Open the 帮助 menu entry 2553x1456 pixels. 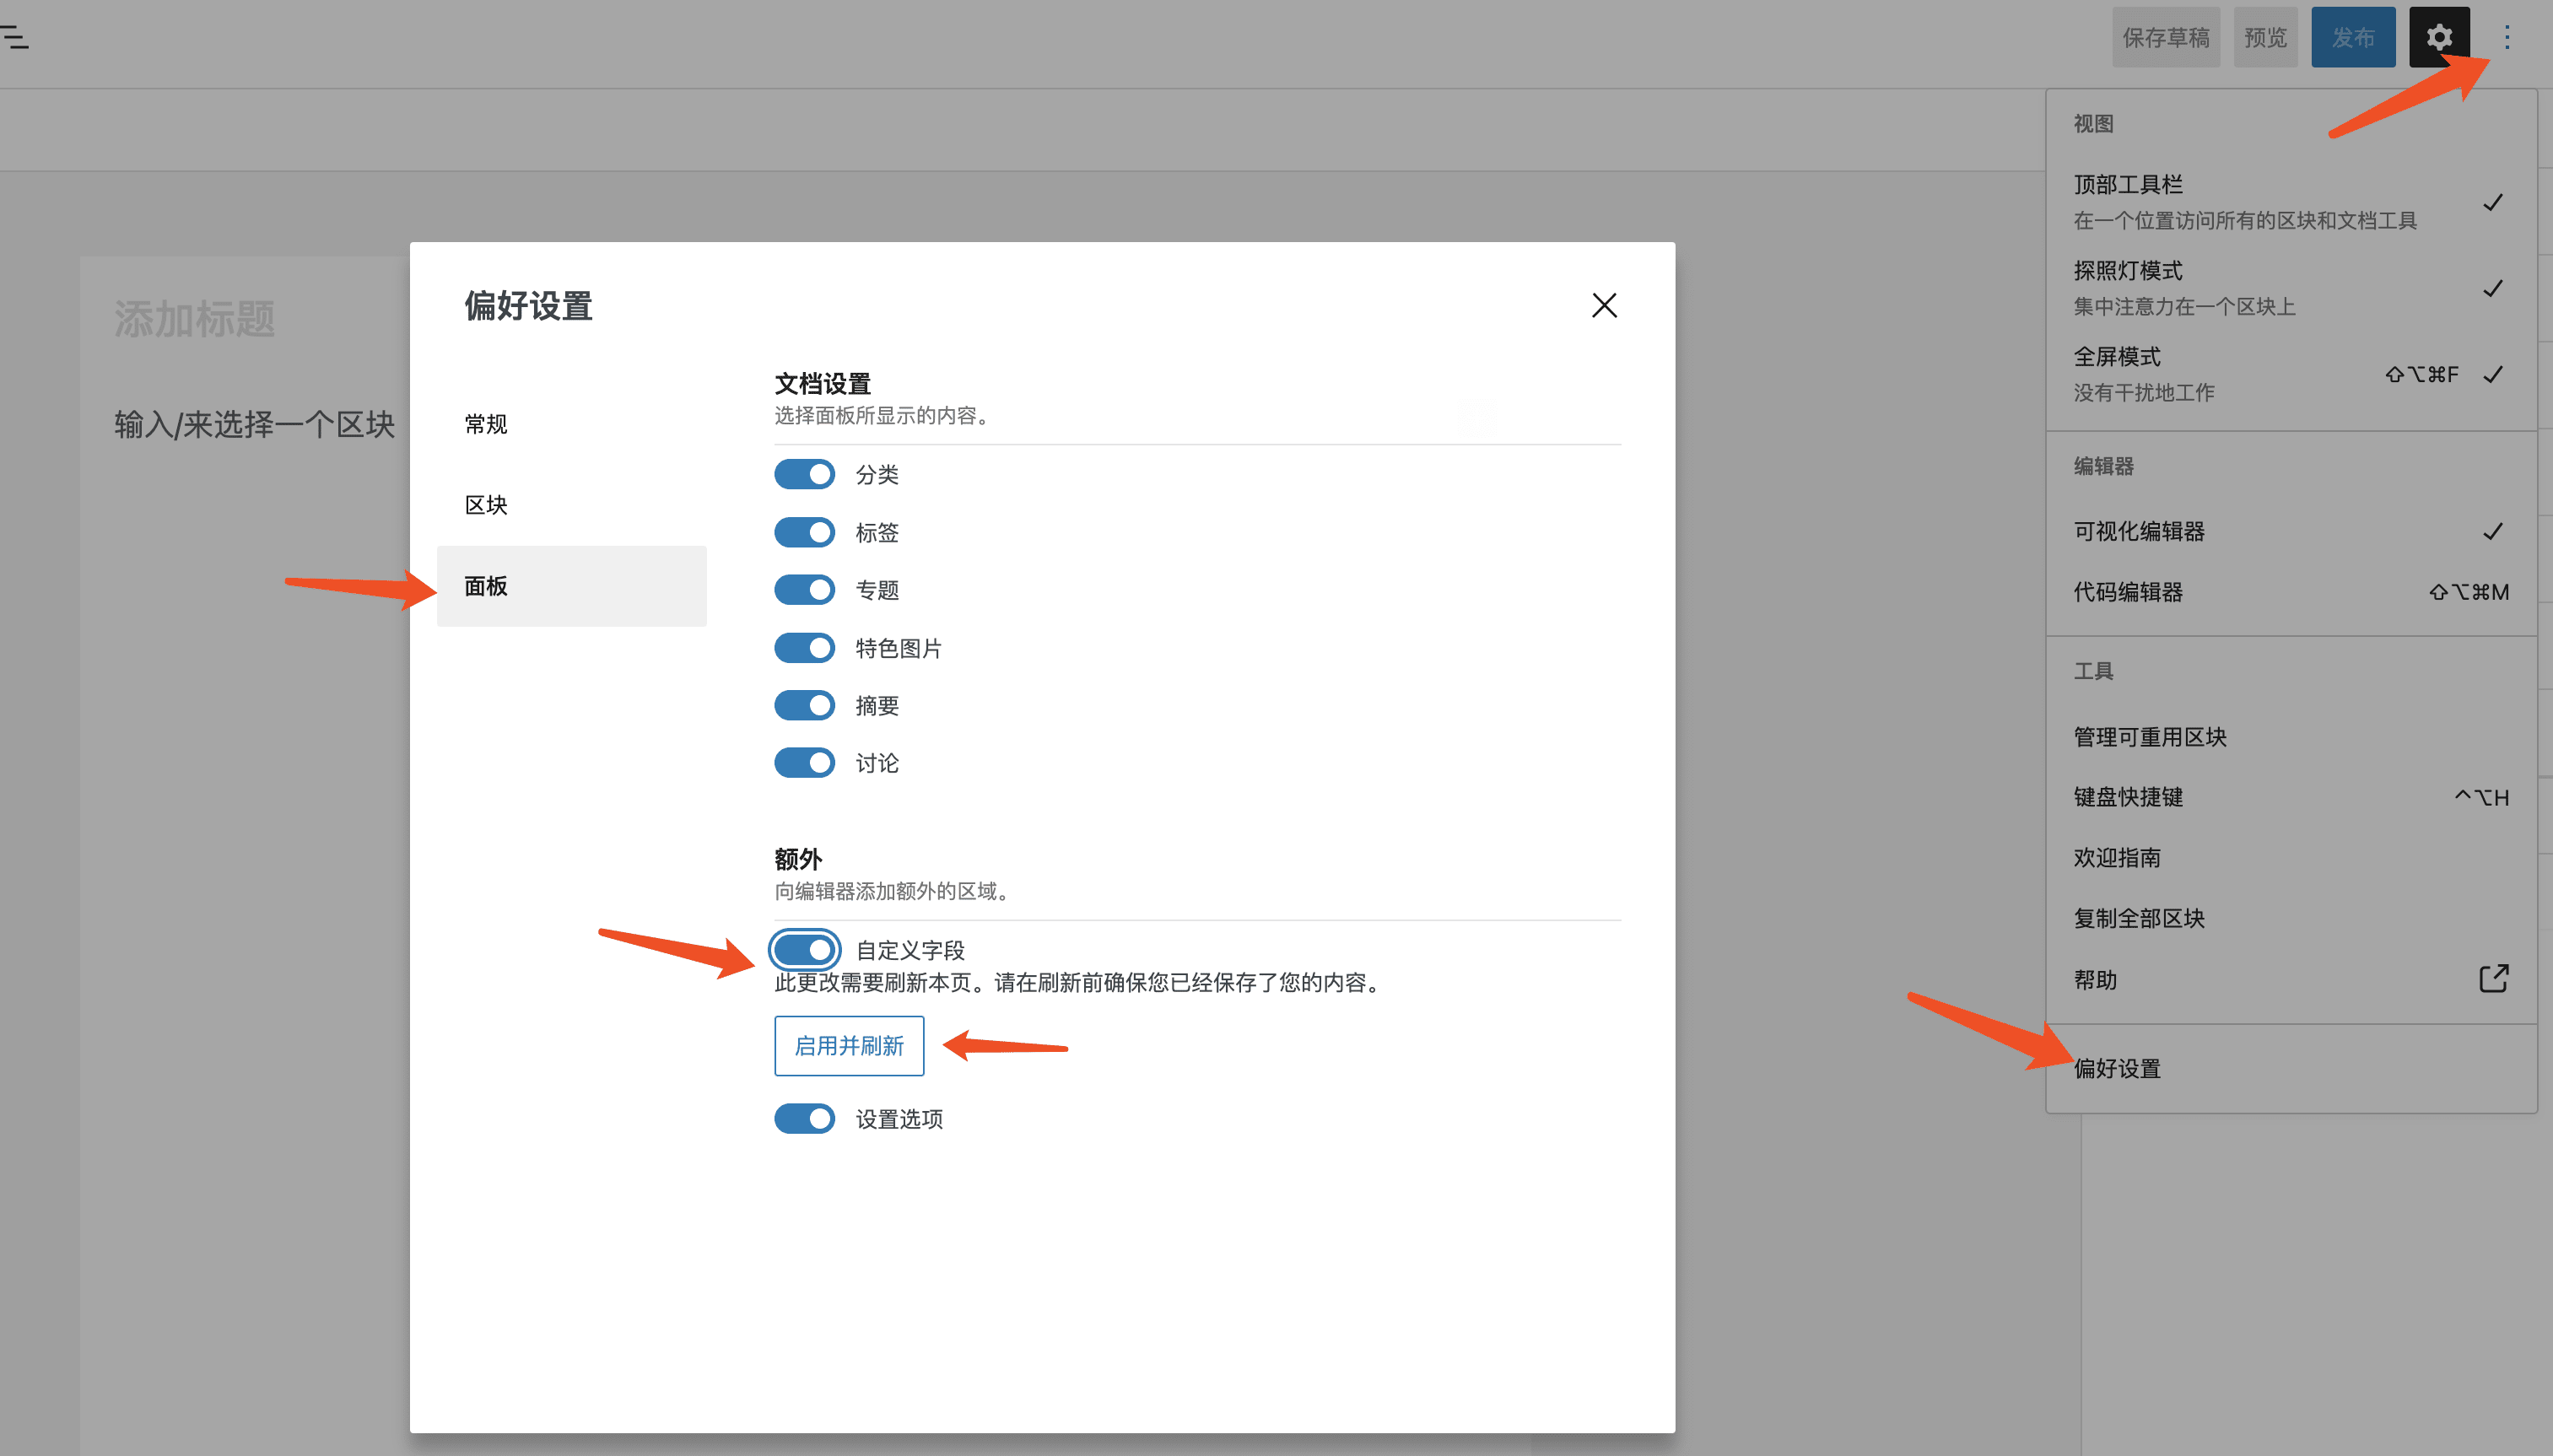pos(2291,979)
